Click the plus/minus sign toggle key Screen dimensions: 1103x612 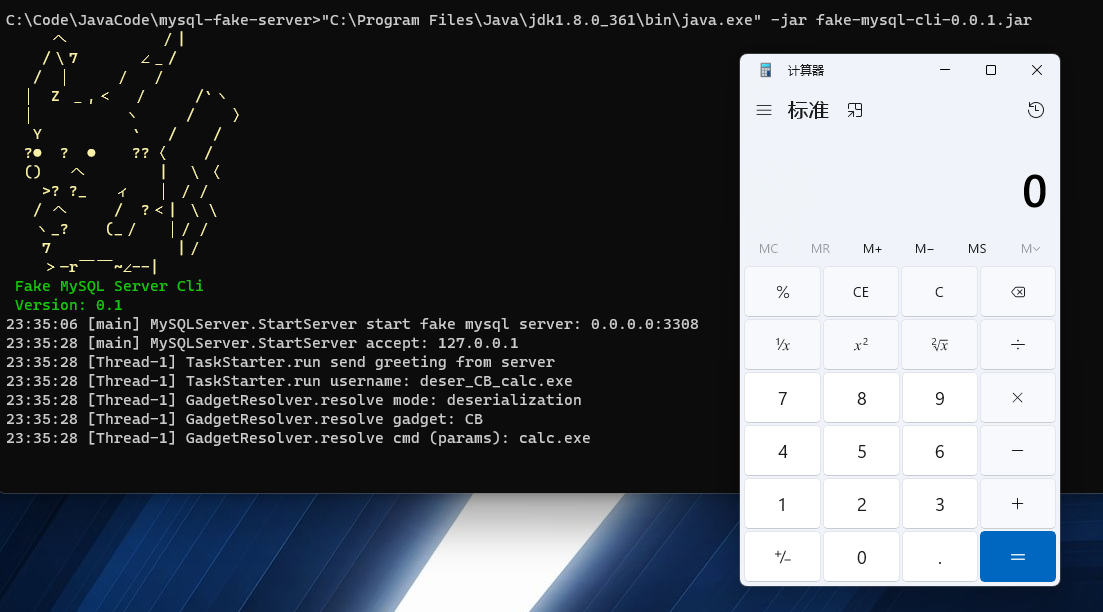(783, 557)
